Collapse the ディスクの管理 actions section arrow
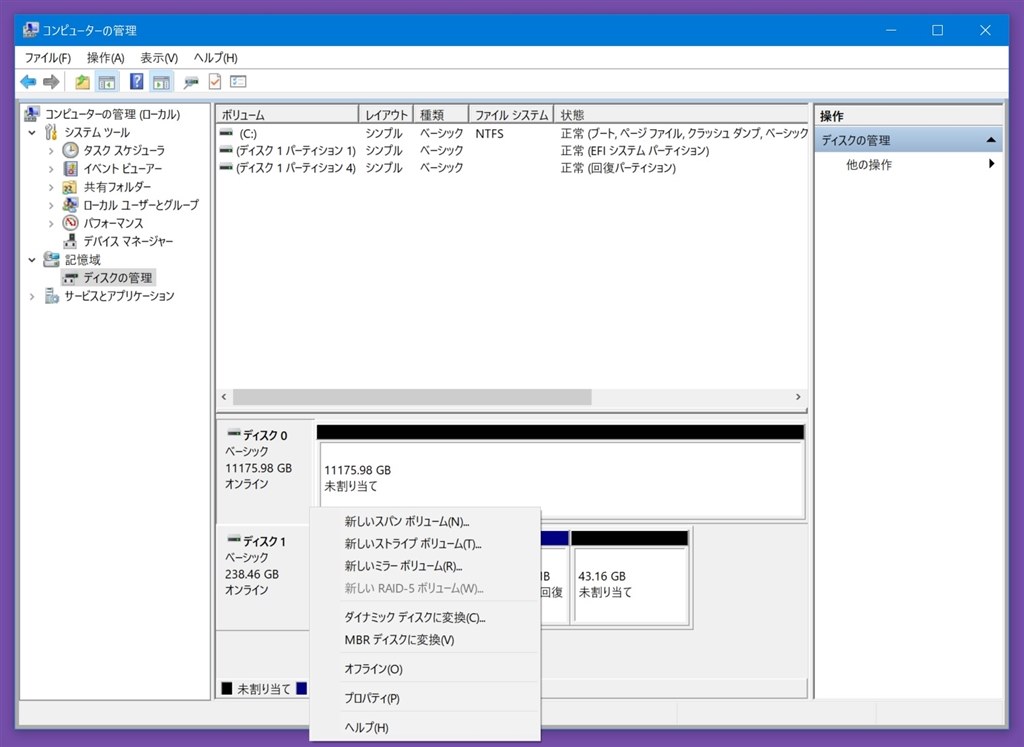This screenshot has width=1024, height=747. (x=991, y=140)
